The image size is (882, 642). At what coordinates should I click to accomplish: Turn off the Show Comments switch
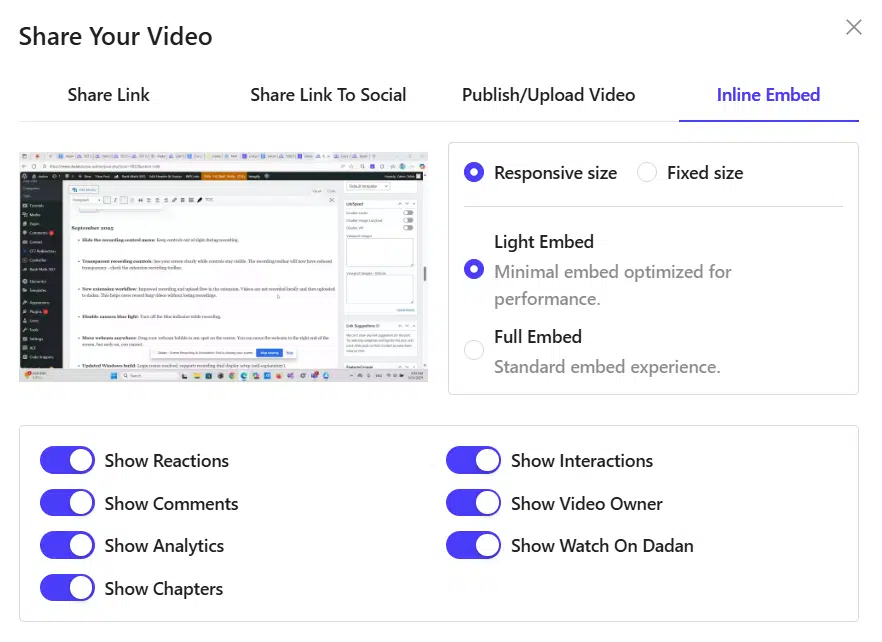coord(67,503)
